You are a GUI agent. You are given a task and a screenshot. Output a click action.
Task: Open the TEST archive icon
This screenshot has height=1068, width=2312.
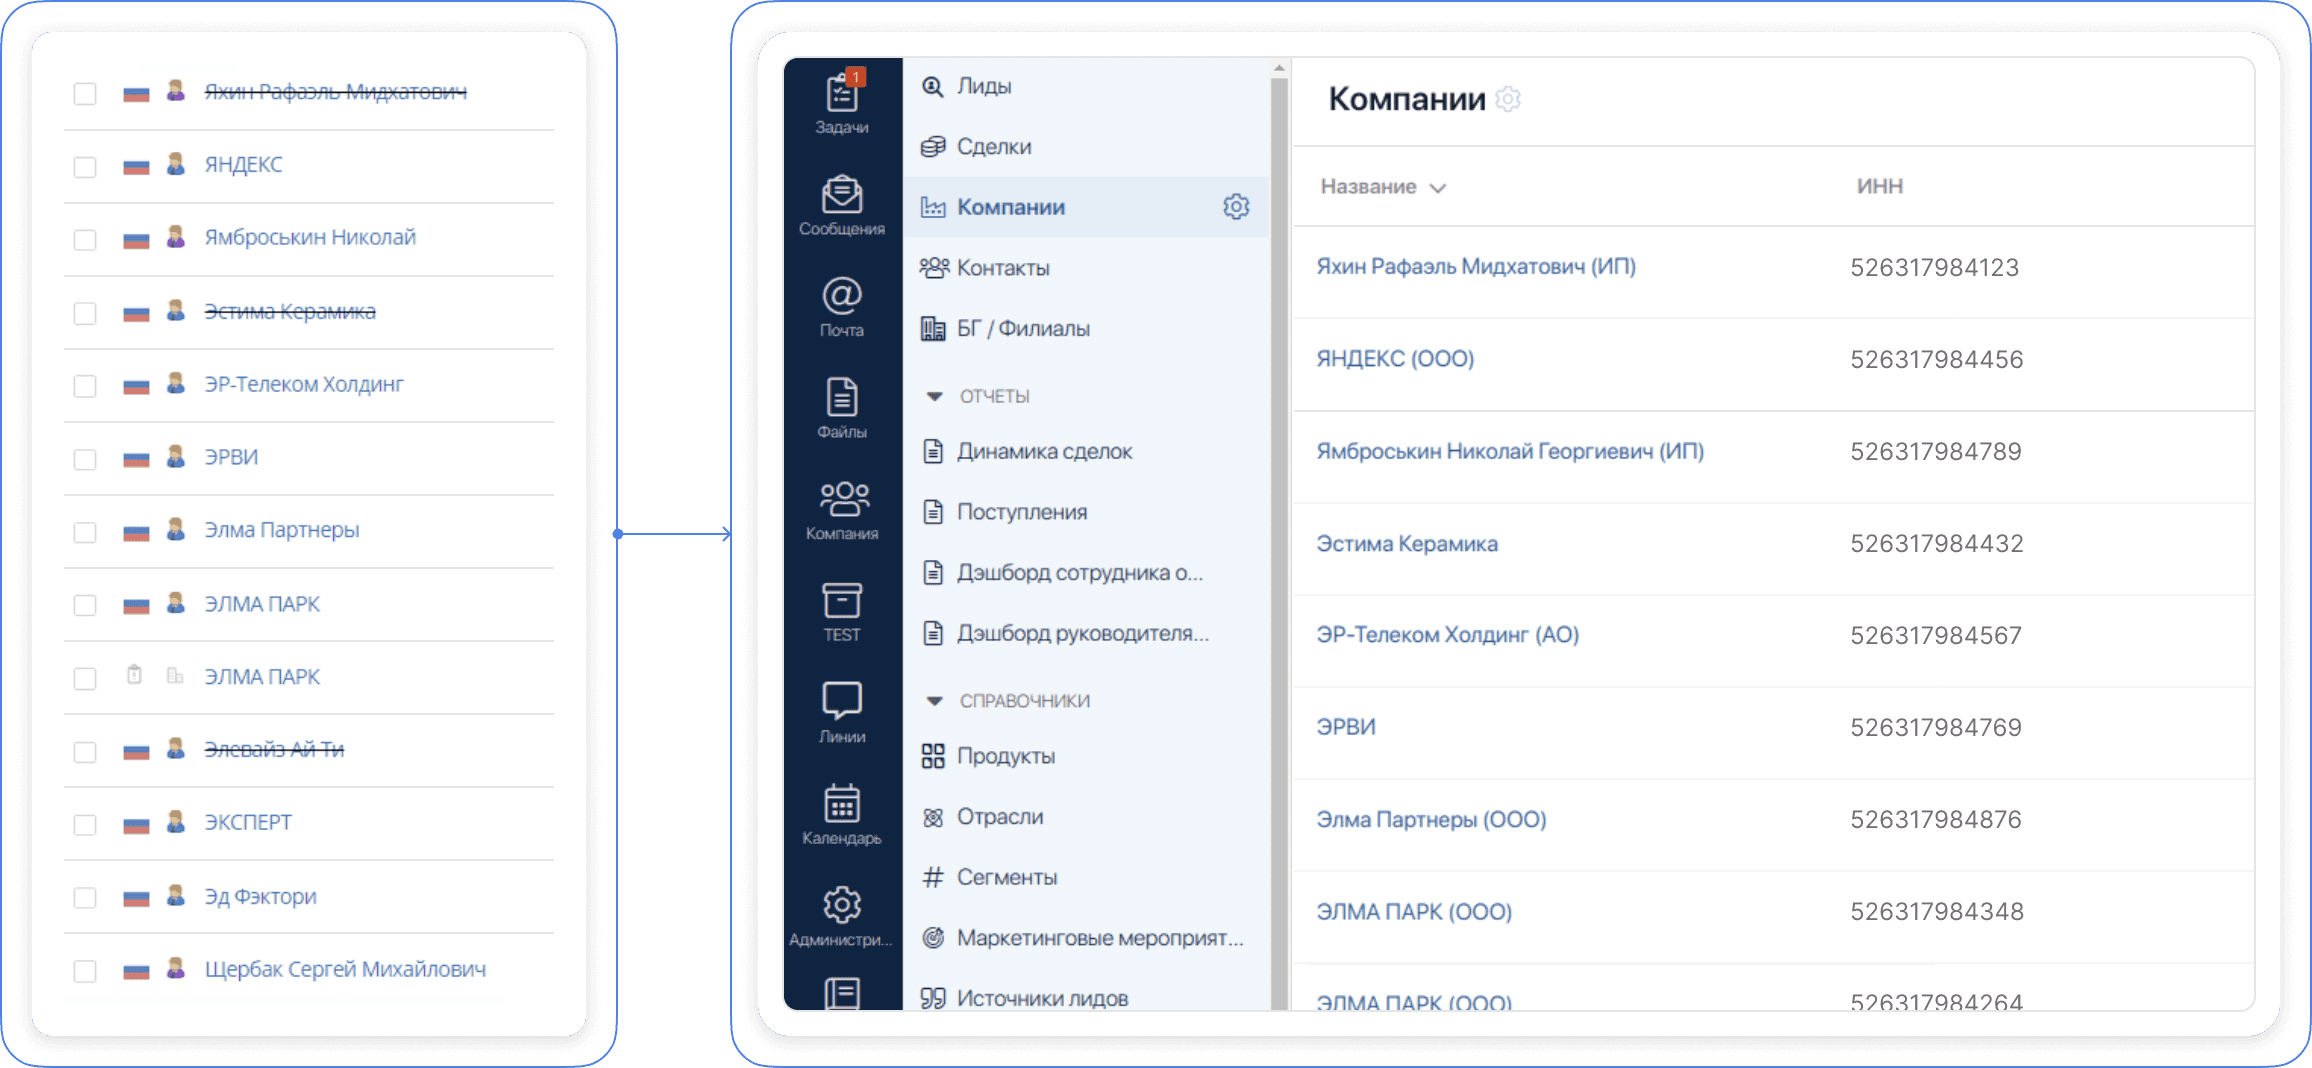842,601
